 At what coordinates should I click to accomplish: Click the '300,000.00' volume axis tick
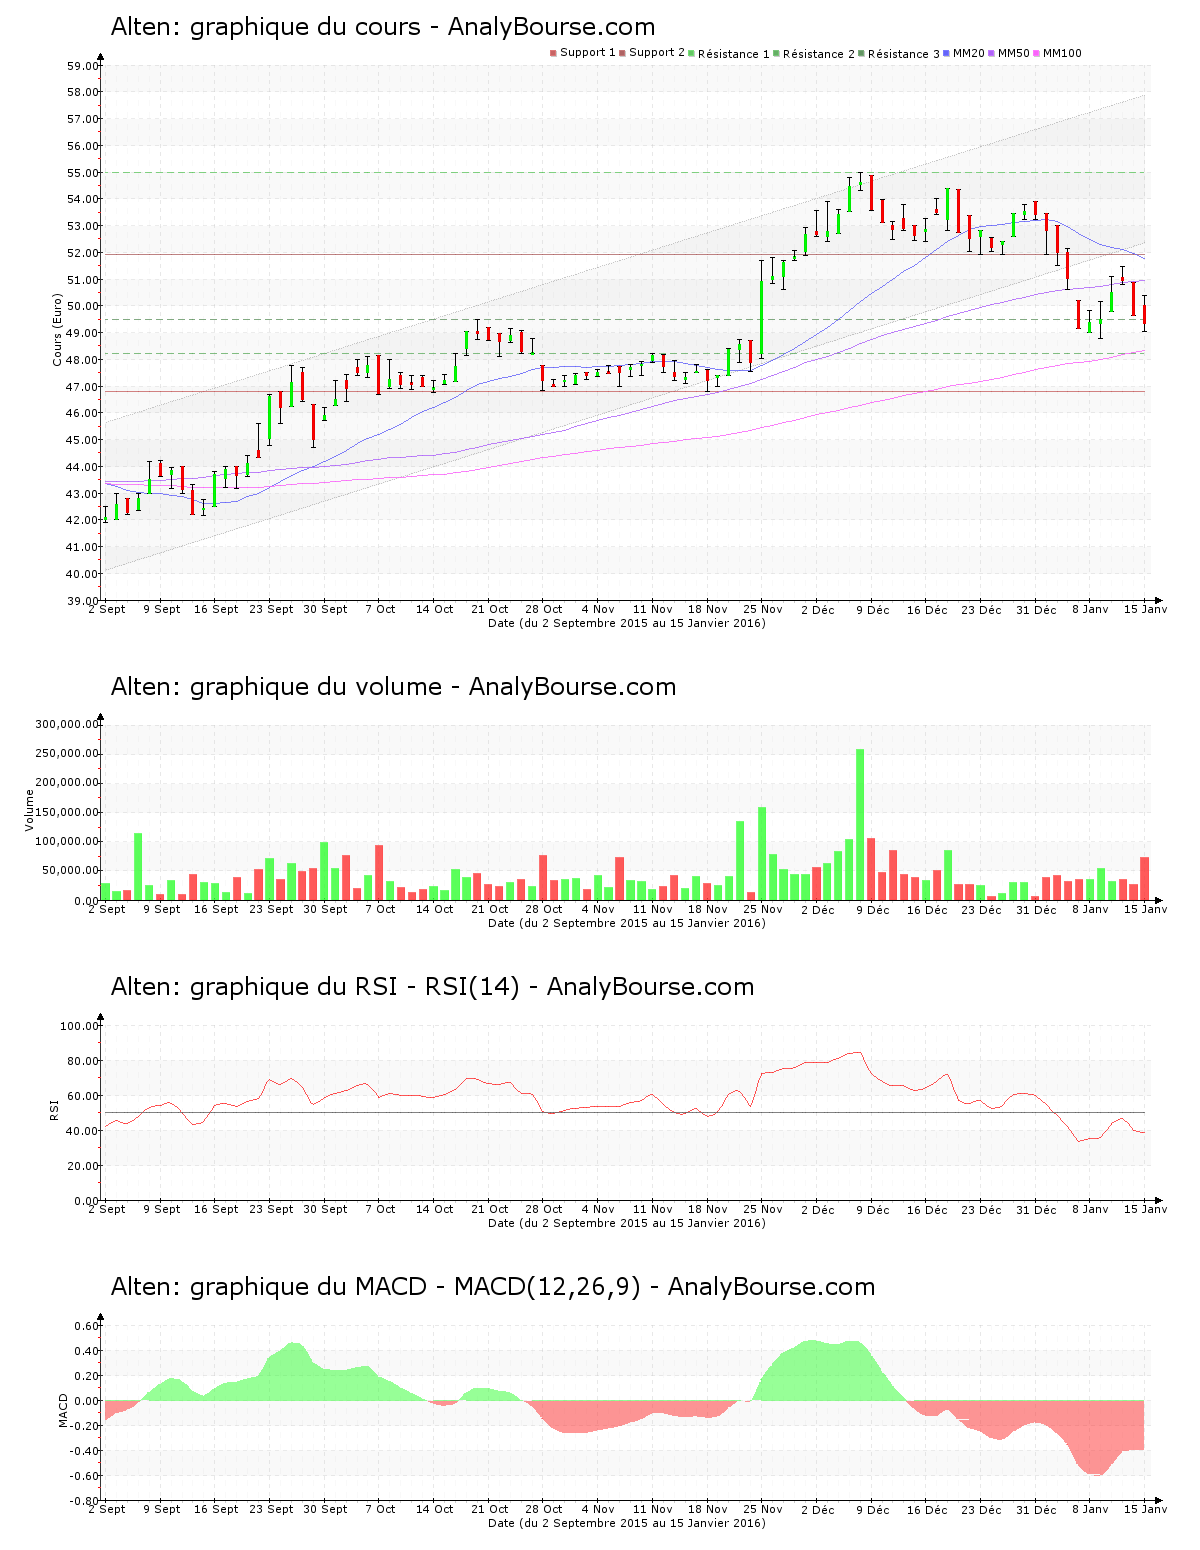(66, 724)
